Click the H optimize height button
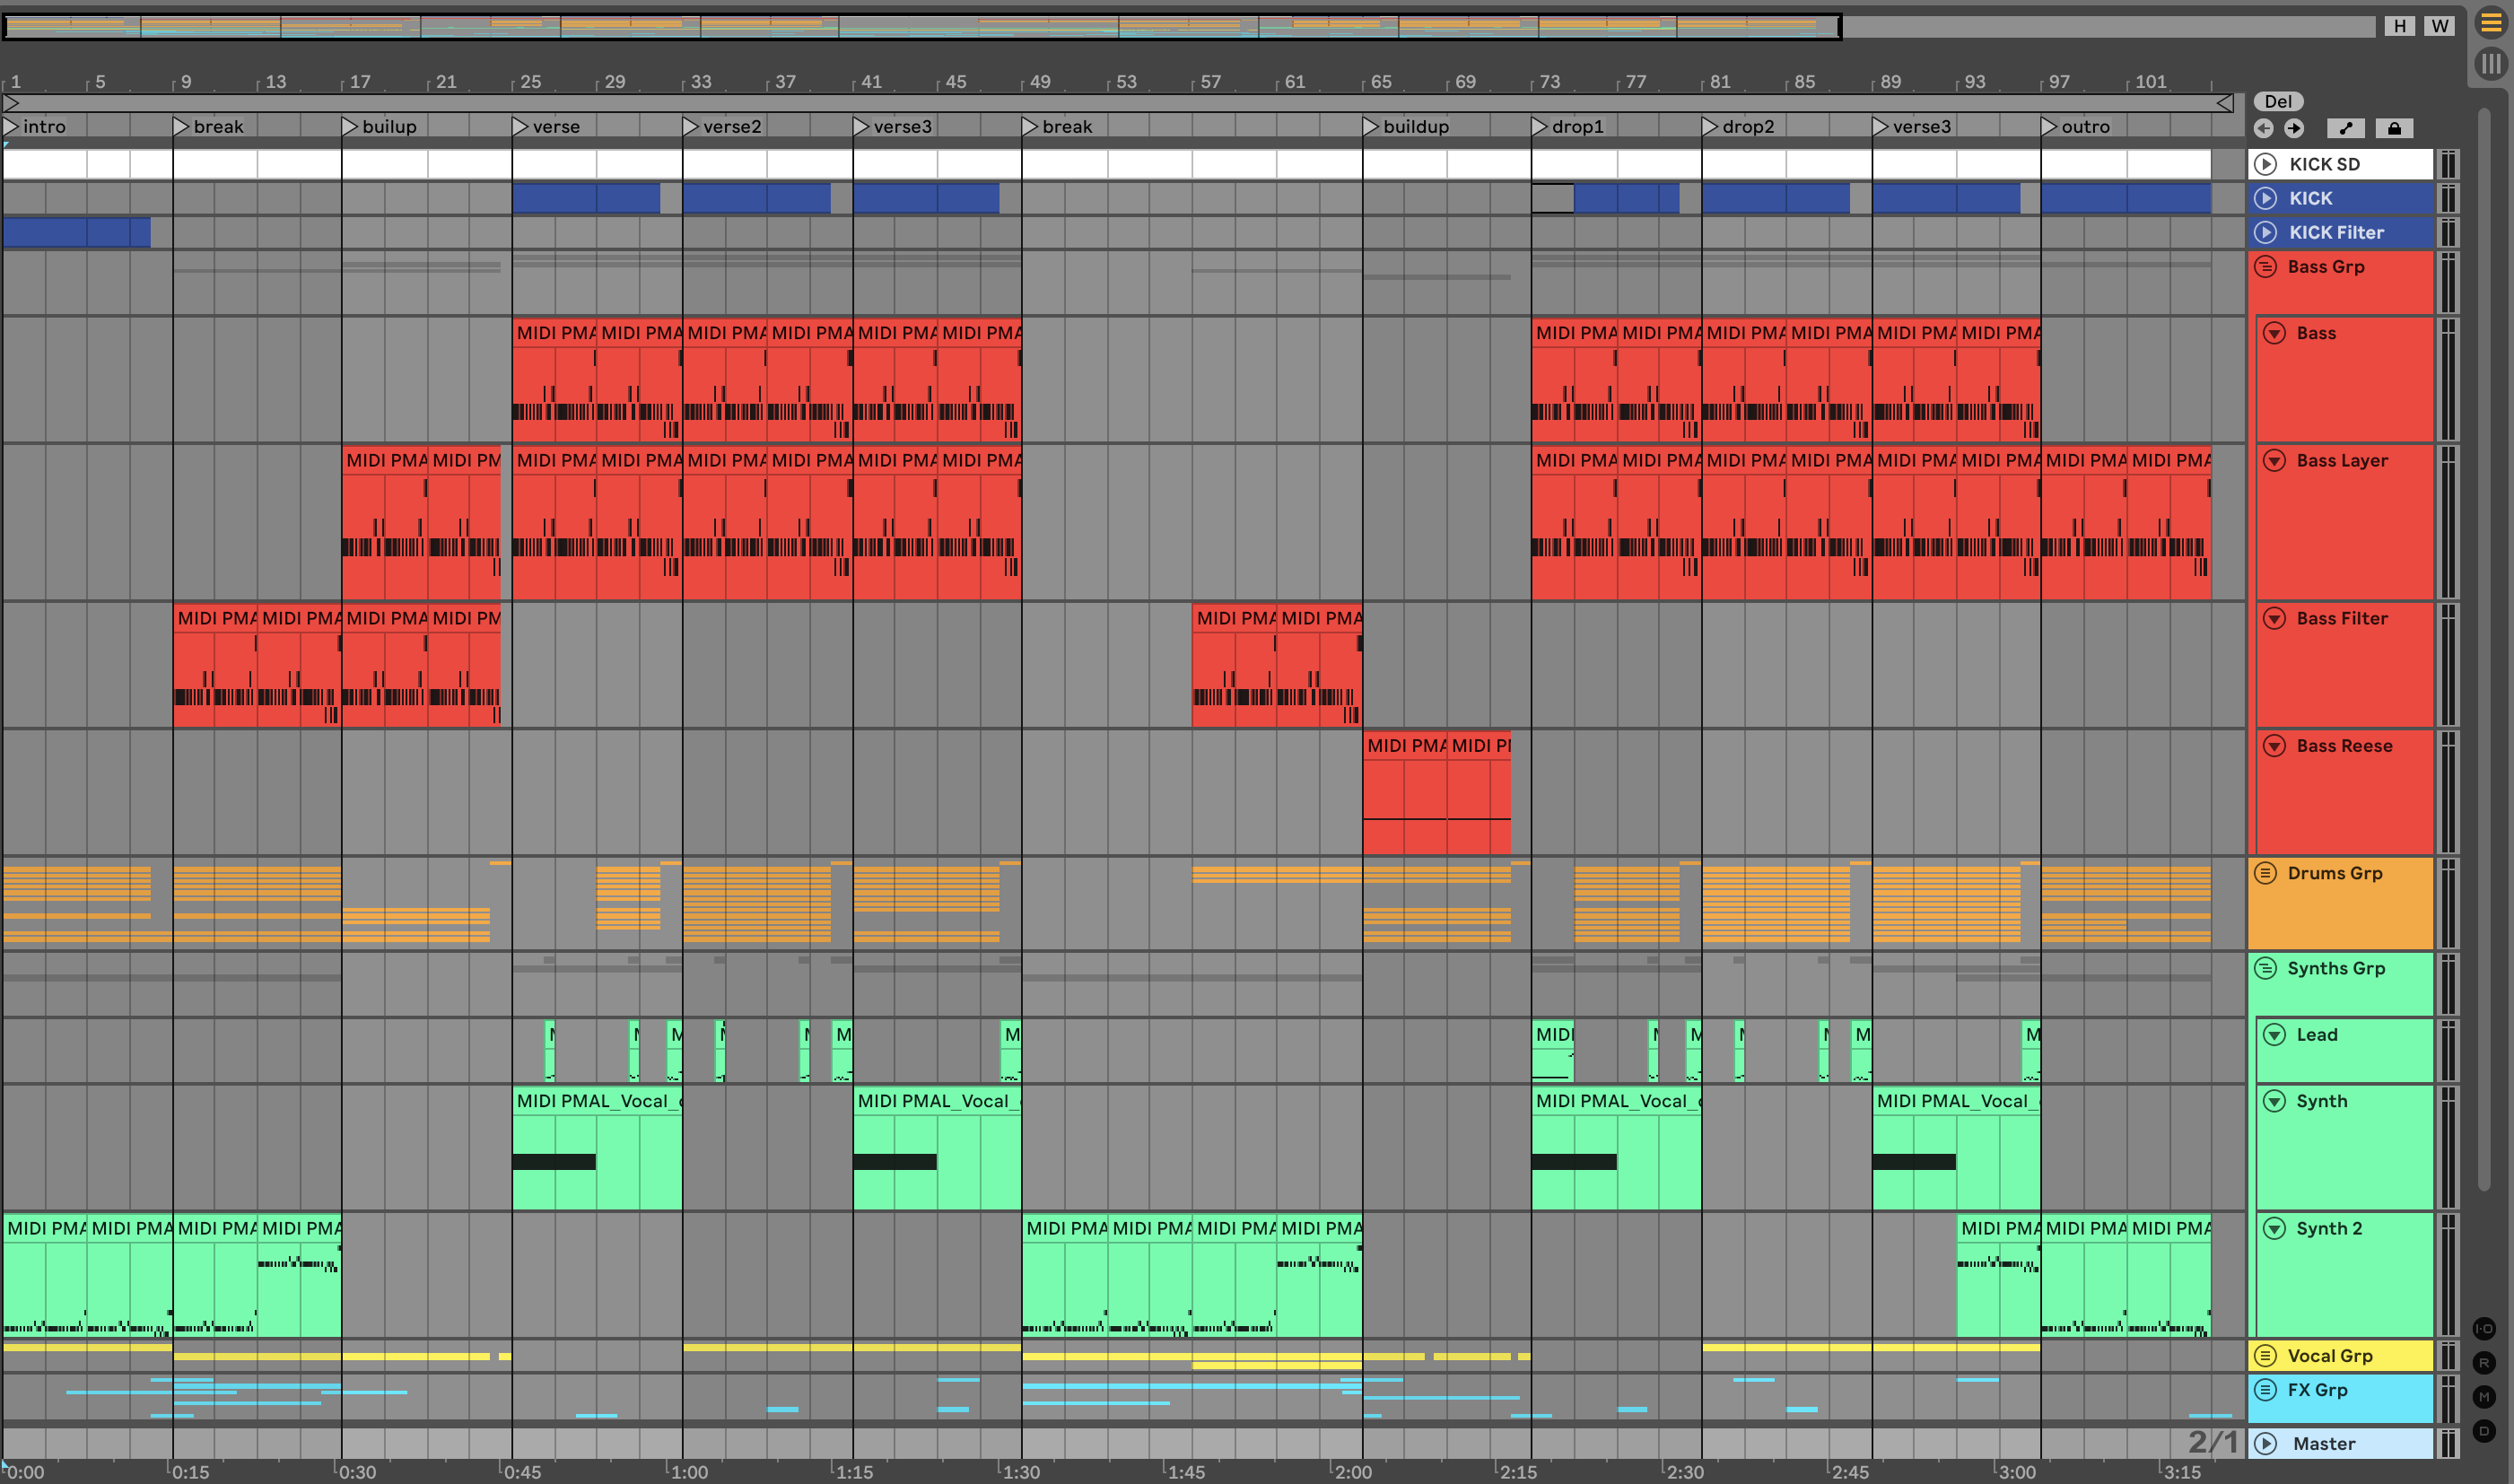Image resolution: width=2514 pixels, height=1484 pixels. [2399, 26]
